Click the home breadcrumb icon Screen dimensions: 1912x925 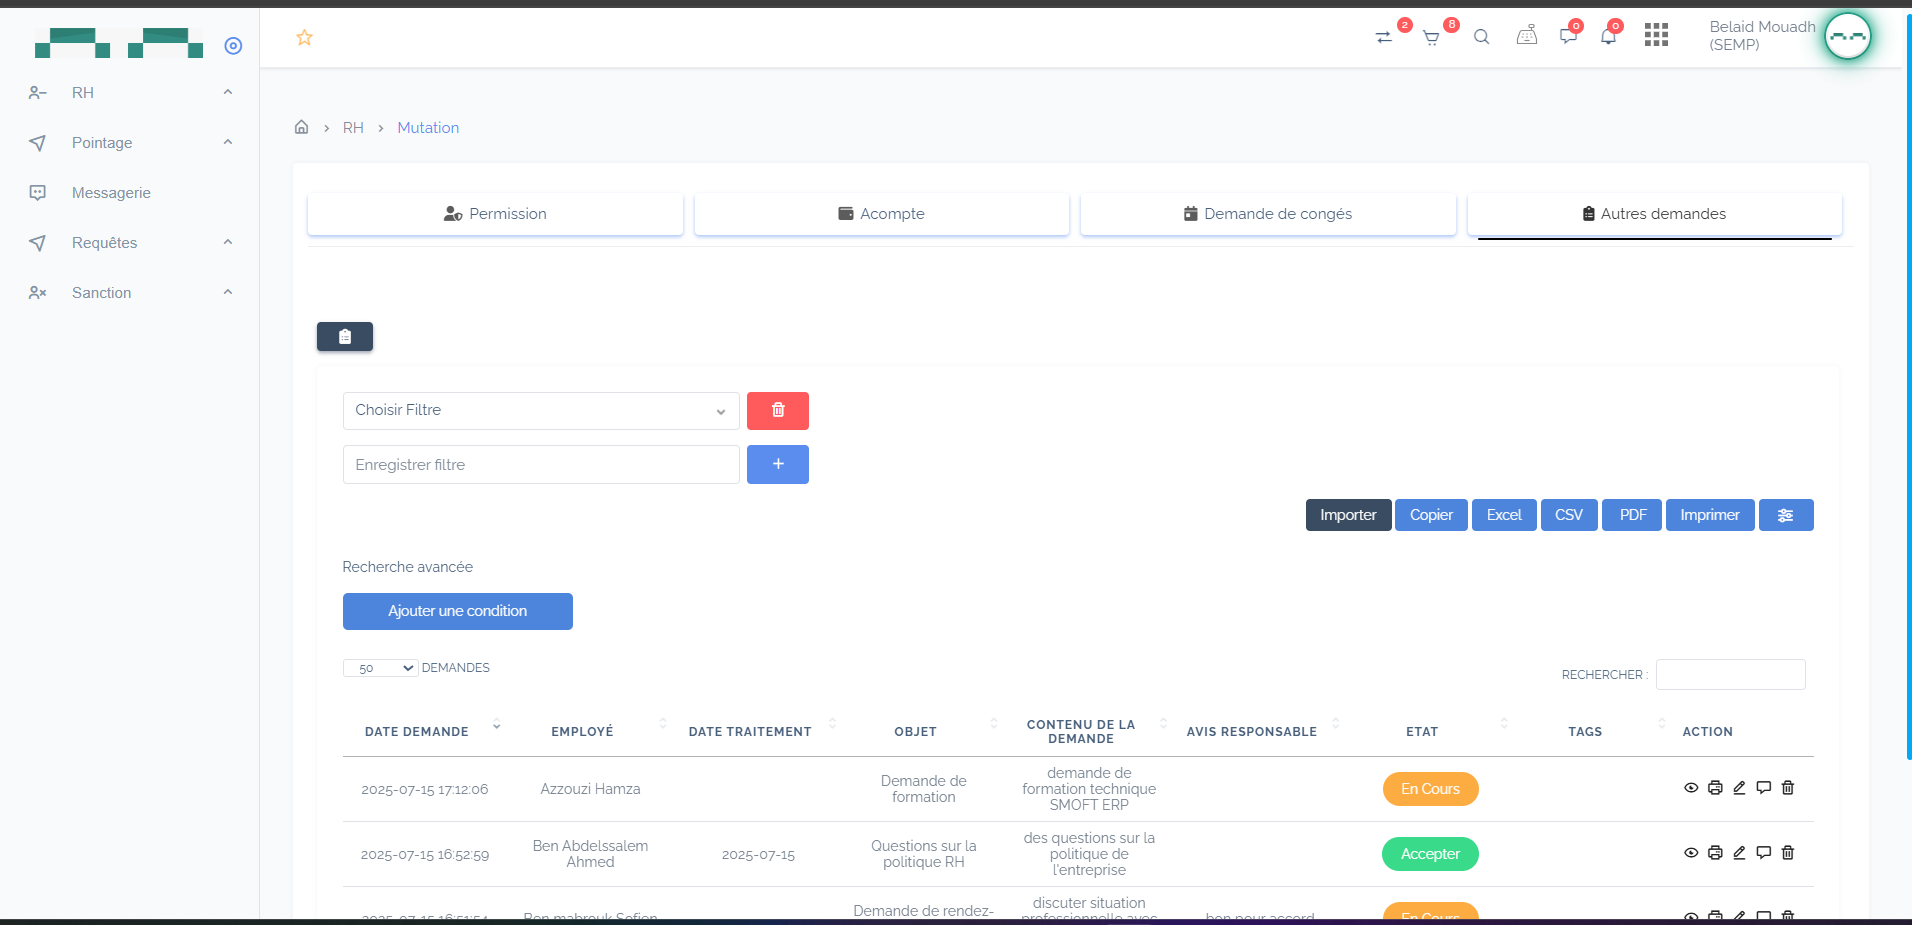click(301, 127)
